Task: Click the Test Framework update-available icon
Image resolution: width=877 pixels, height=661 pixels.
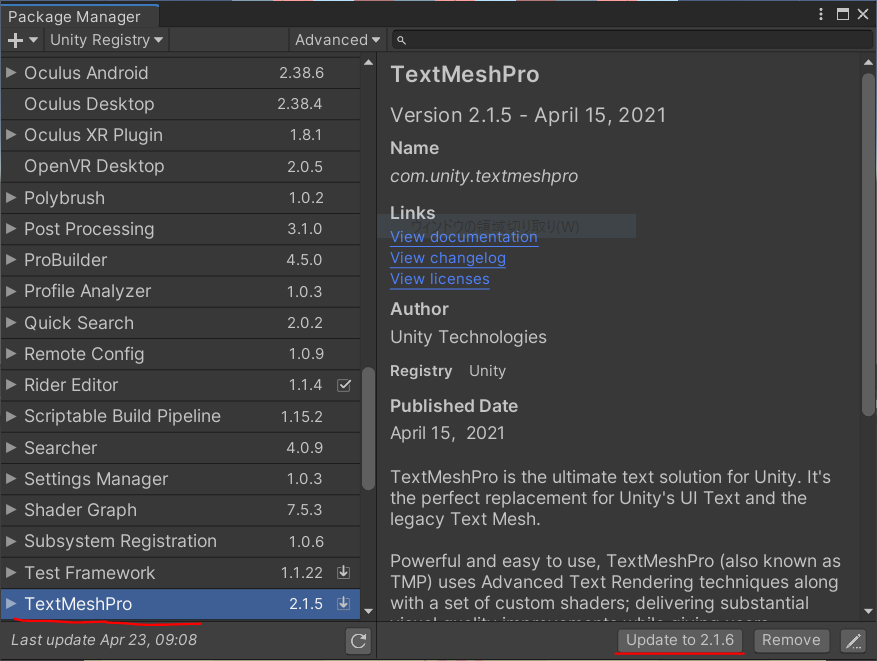Action: [343, 572]
